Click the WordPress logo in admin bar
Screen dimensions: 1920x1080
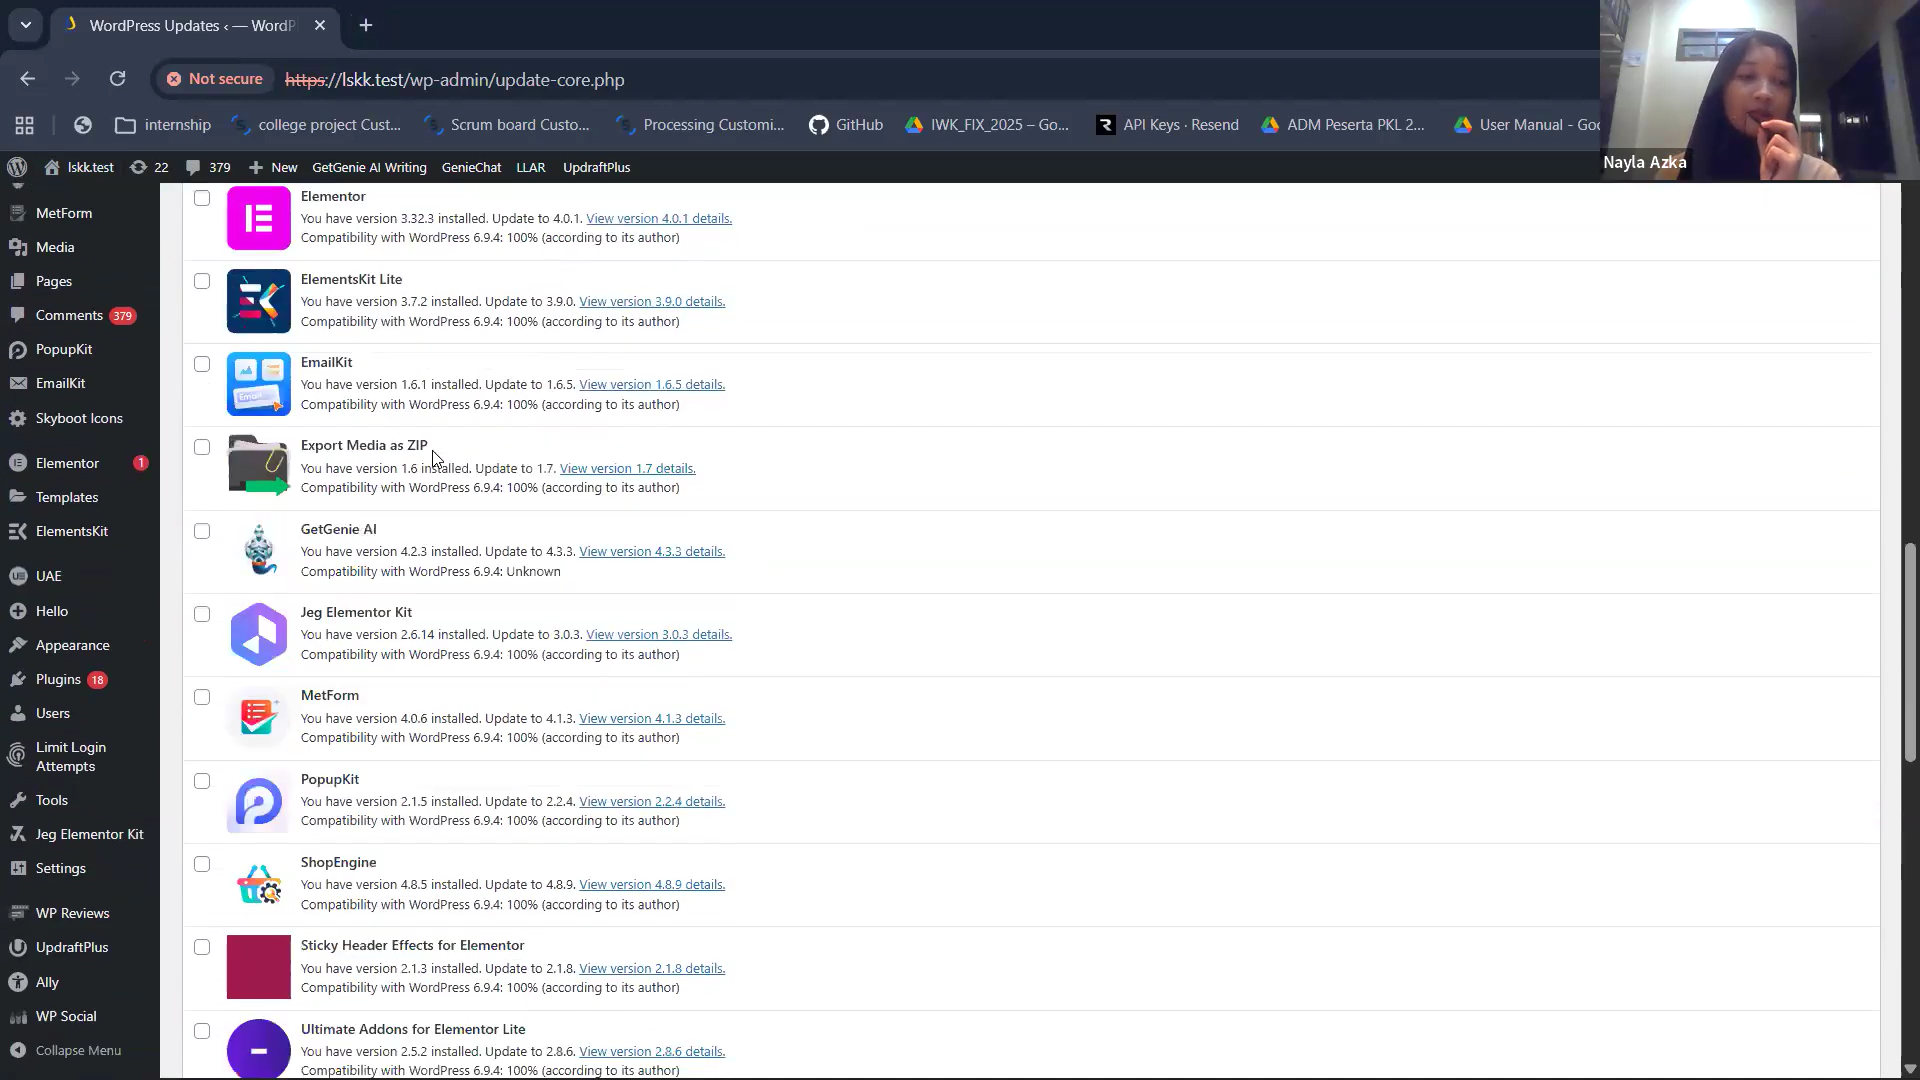17,167
